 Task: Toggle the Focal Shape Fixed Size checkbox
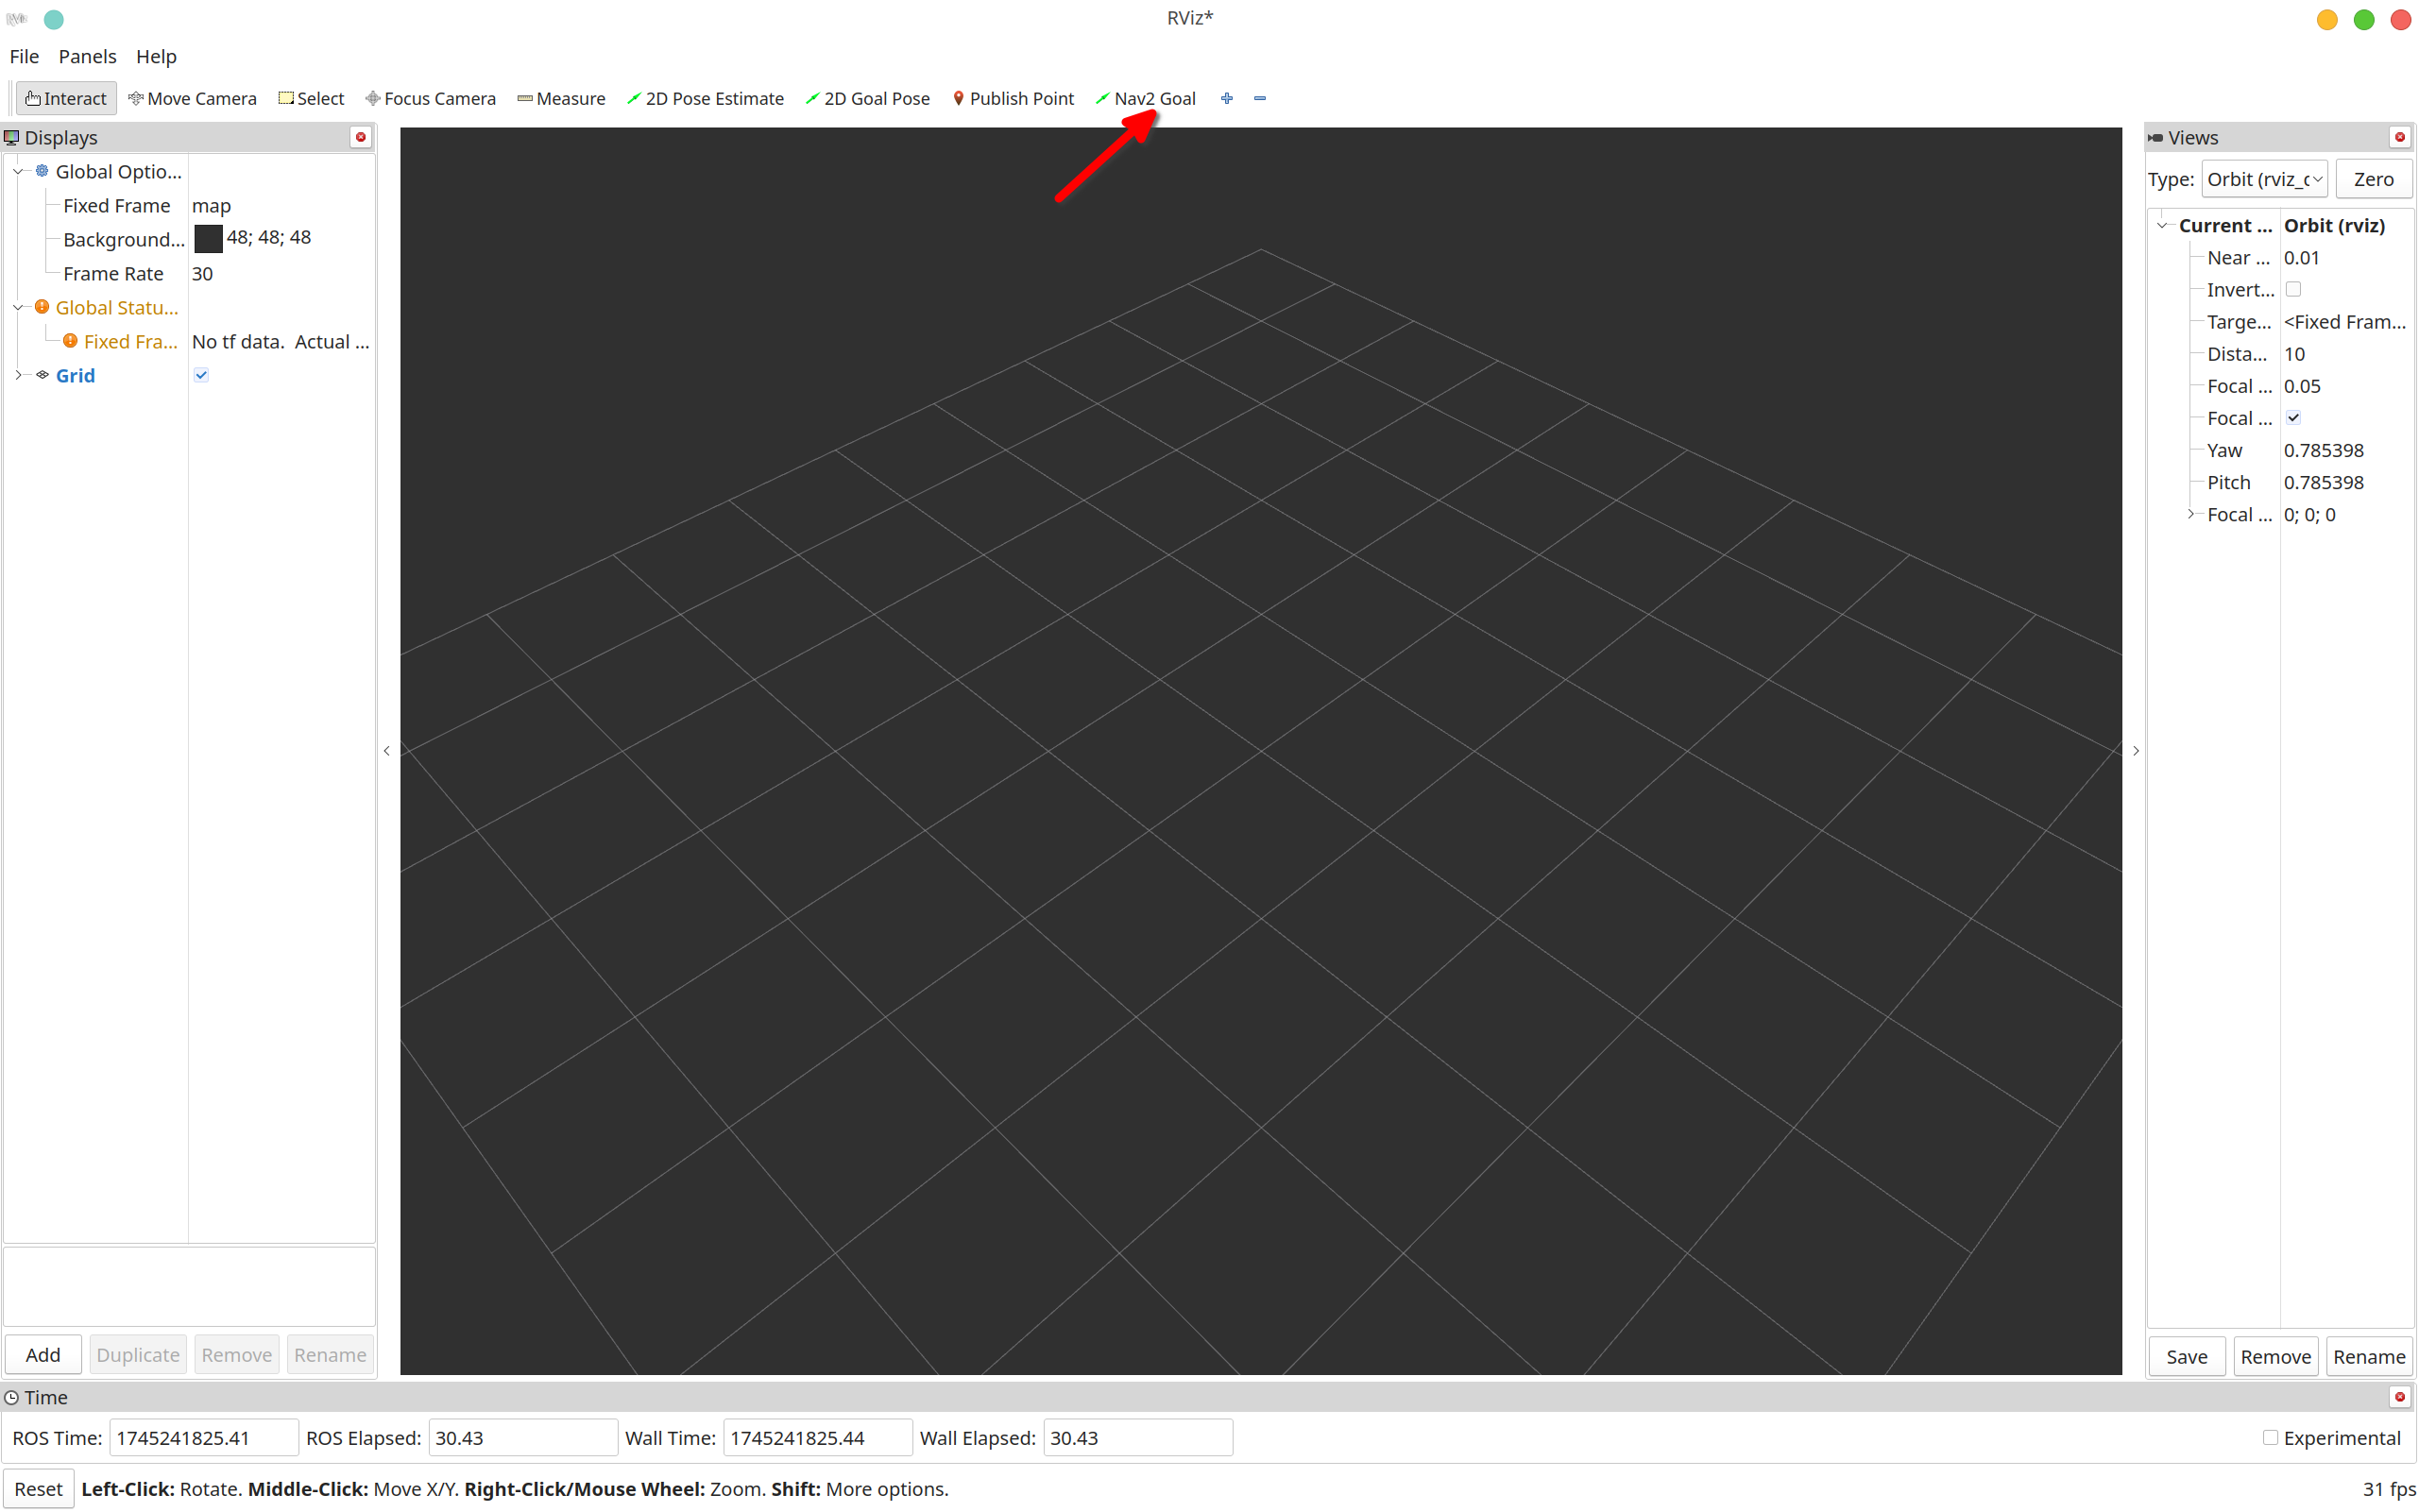tap(2293, 418)
